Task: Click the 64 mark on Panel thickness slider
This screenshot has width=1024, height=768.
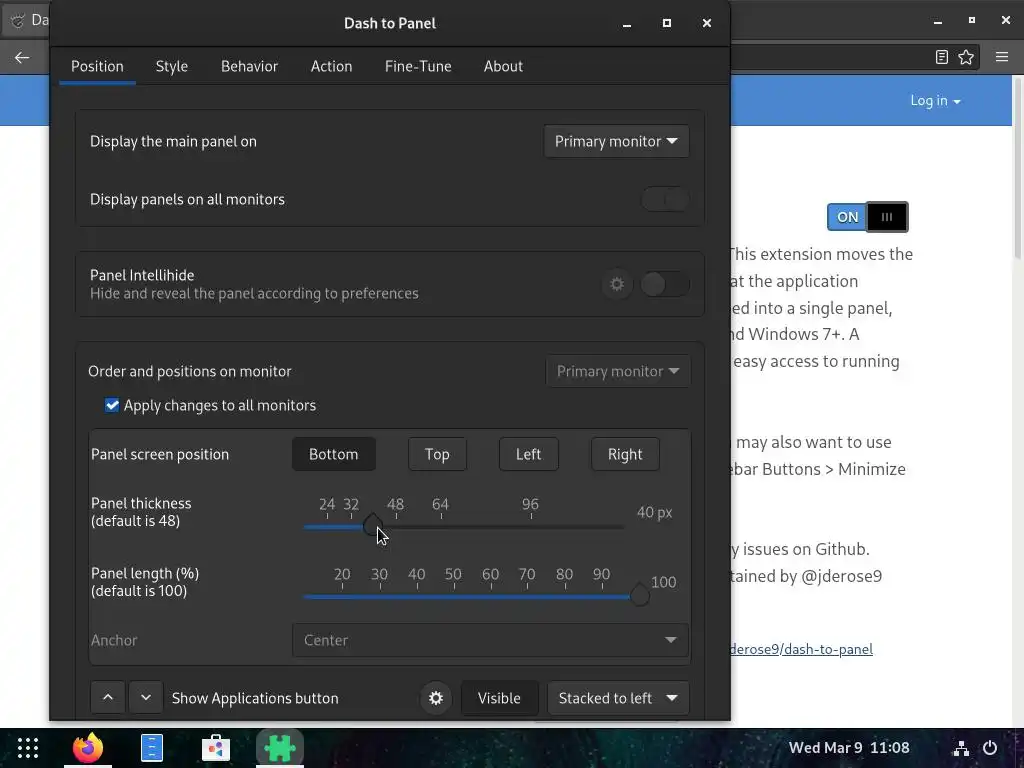Action: click(440, 504)
